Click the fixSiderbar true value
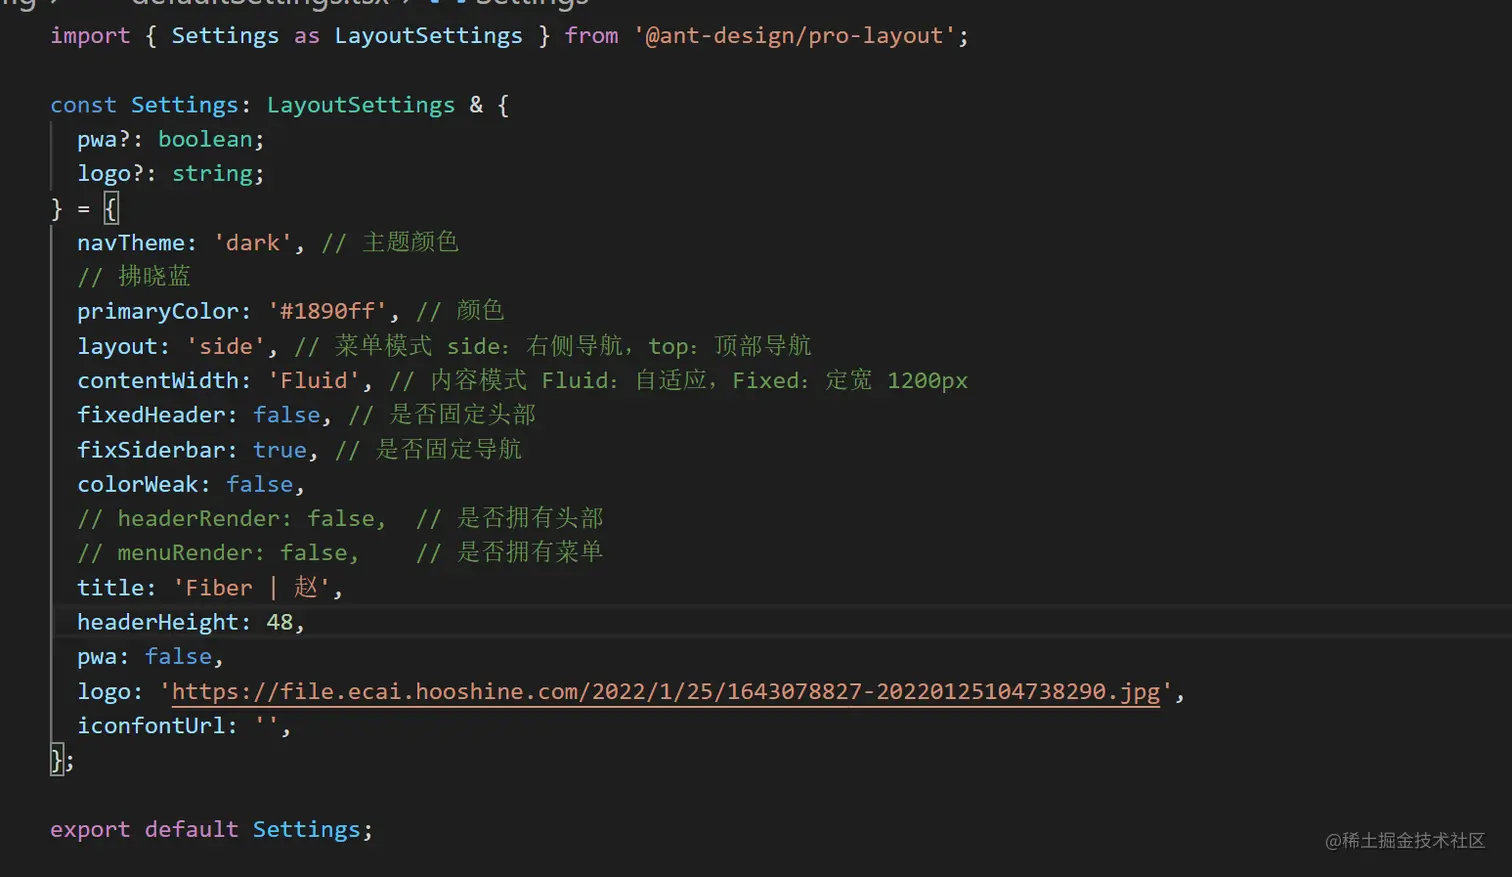This screenshot has width=1512, height=877. 279,450
